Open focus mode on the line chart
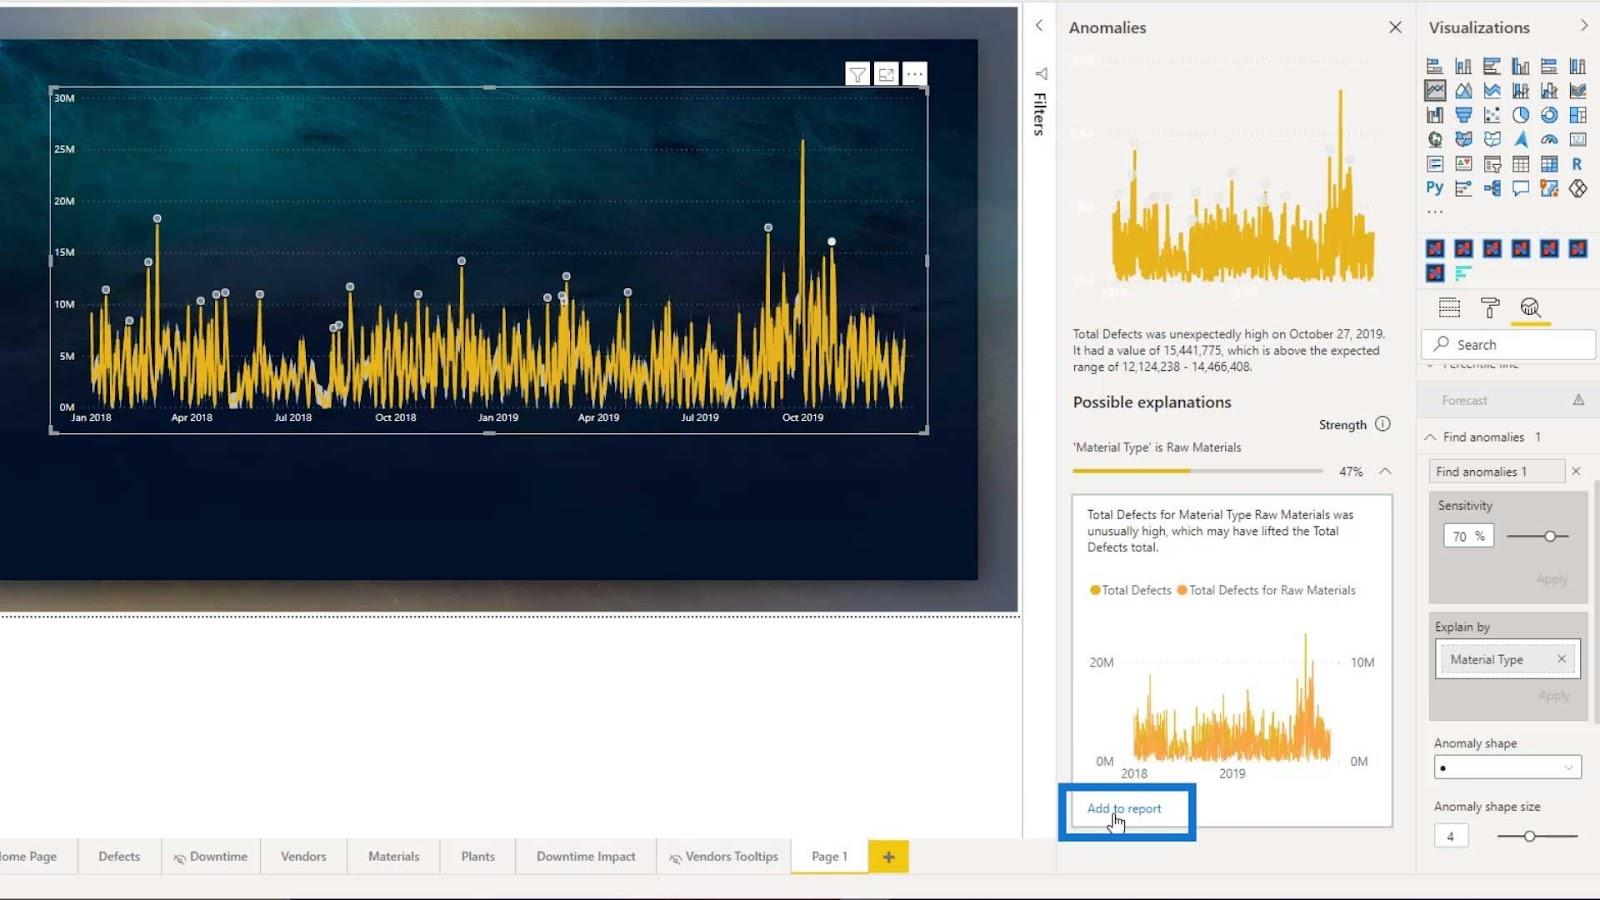The height and width of the screenshot is (900, 1600). 886,74
